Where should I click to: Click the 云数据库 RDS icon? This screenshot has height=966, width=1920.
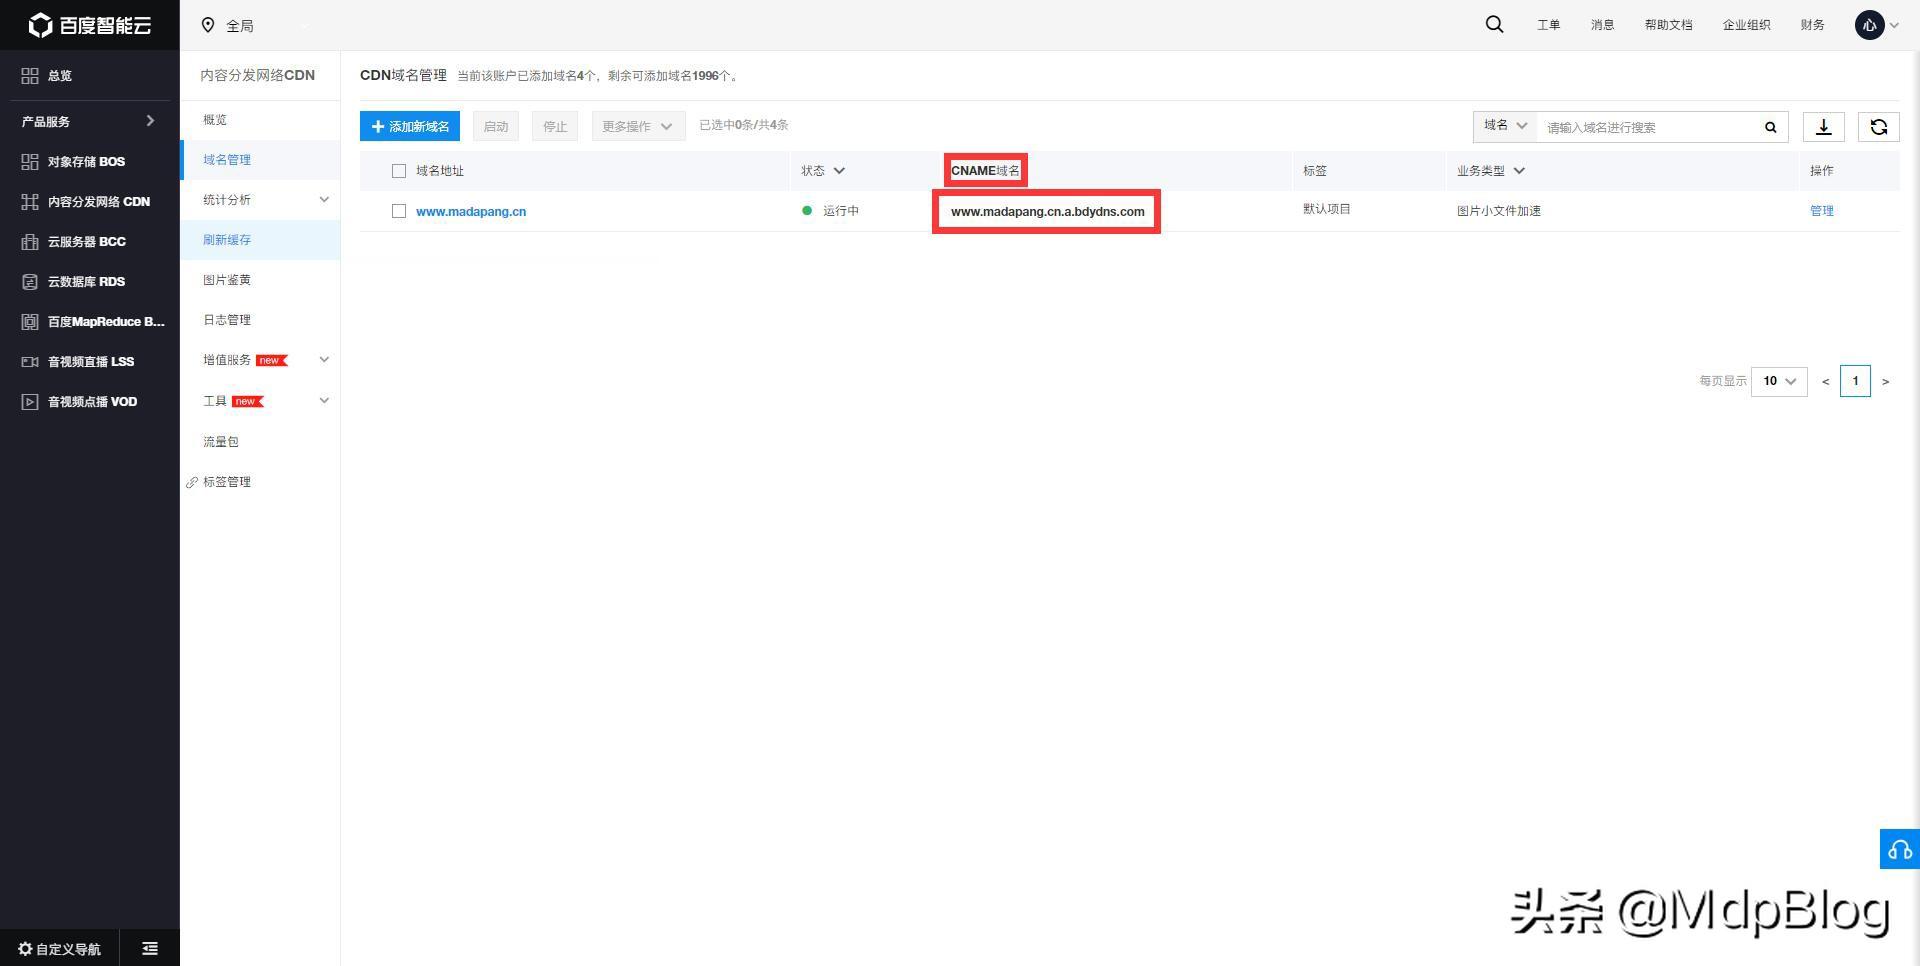coord(30,282)
